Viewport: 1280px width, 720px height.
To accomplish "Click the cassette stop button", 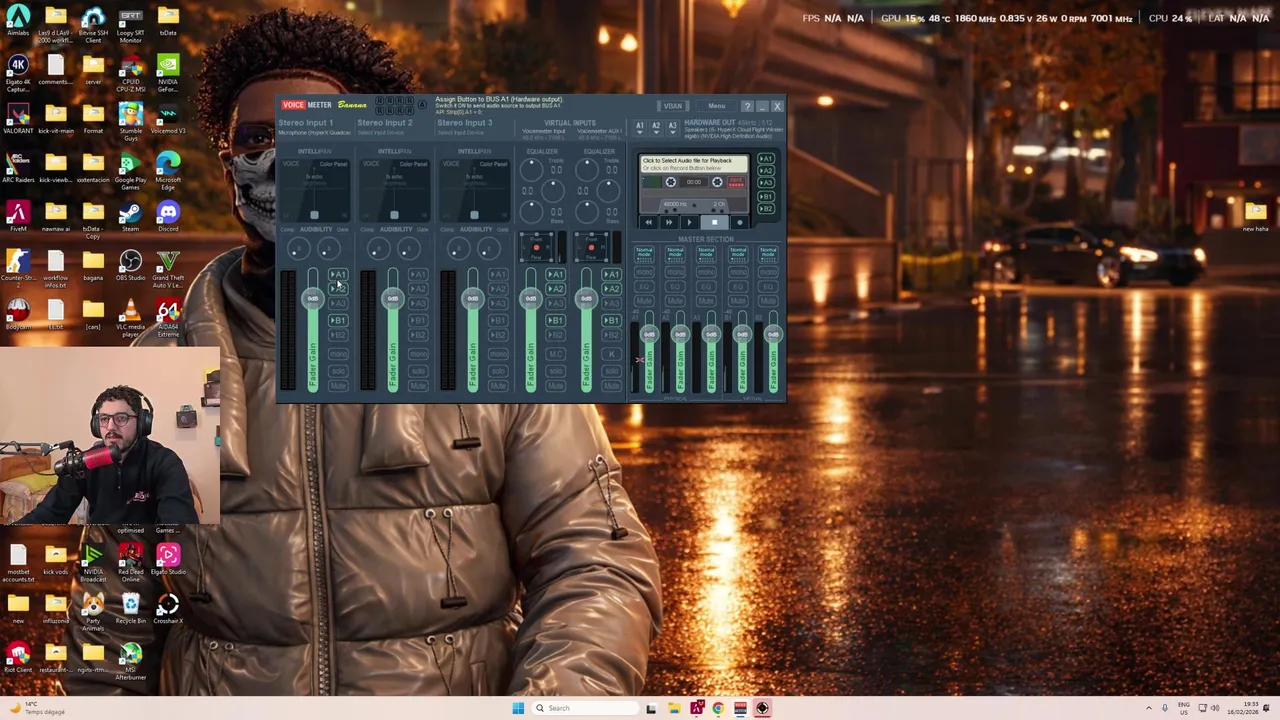I will point(715,221).
